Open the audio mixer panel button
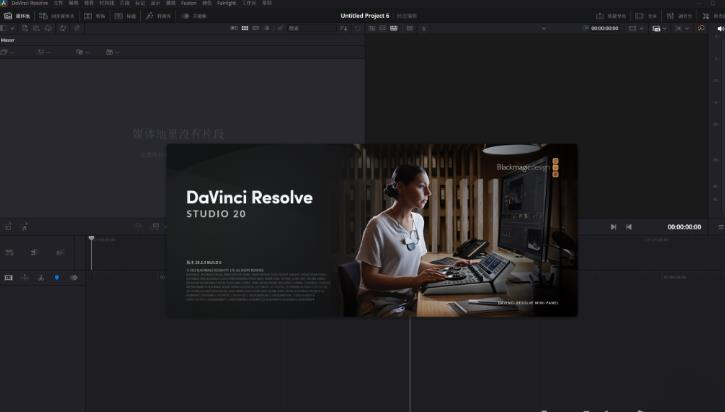The height and width of the screenshot is (412, 725). point(679,16)
